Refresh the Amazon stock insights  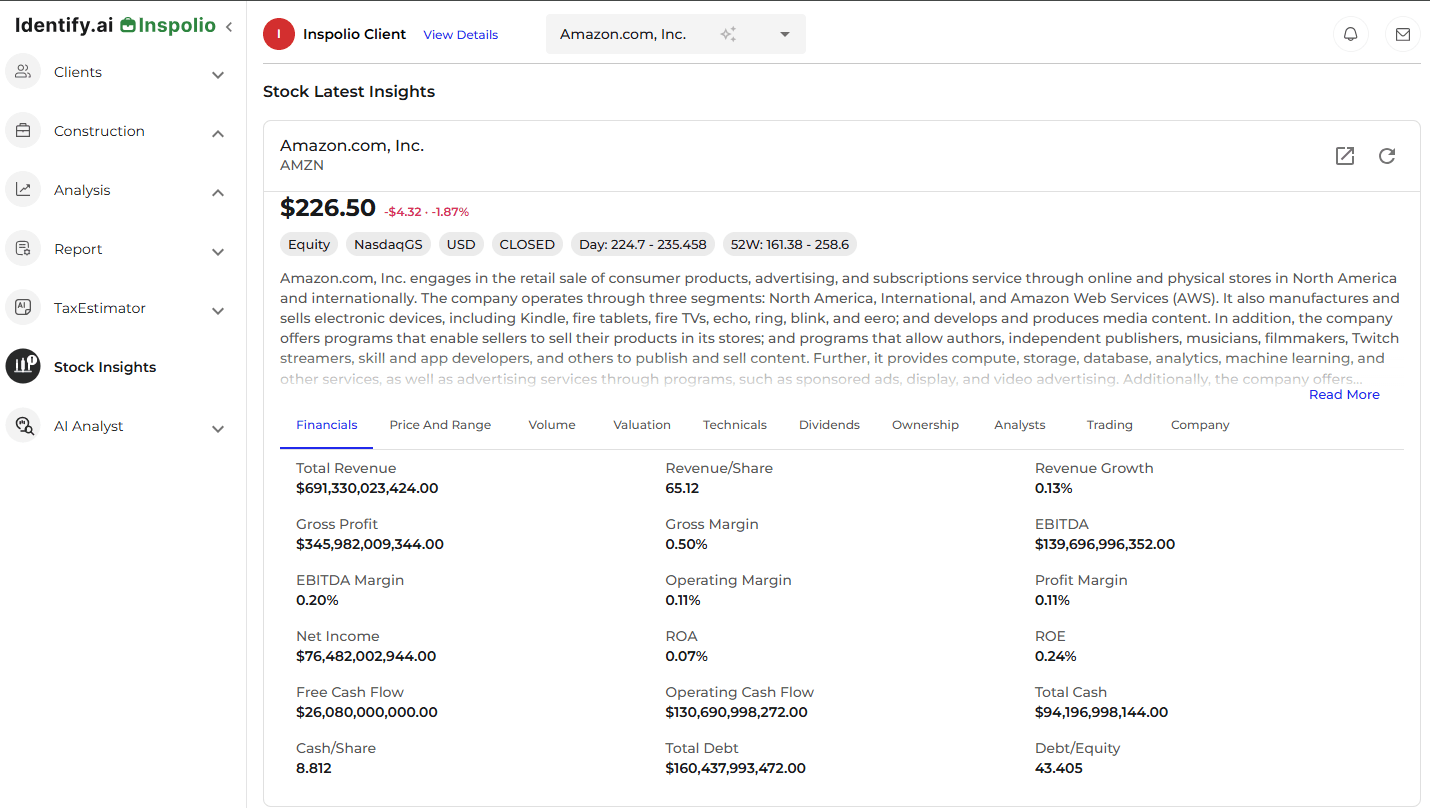(x=1387, y=156)
